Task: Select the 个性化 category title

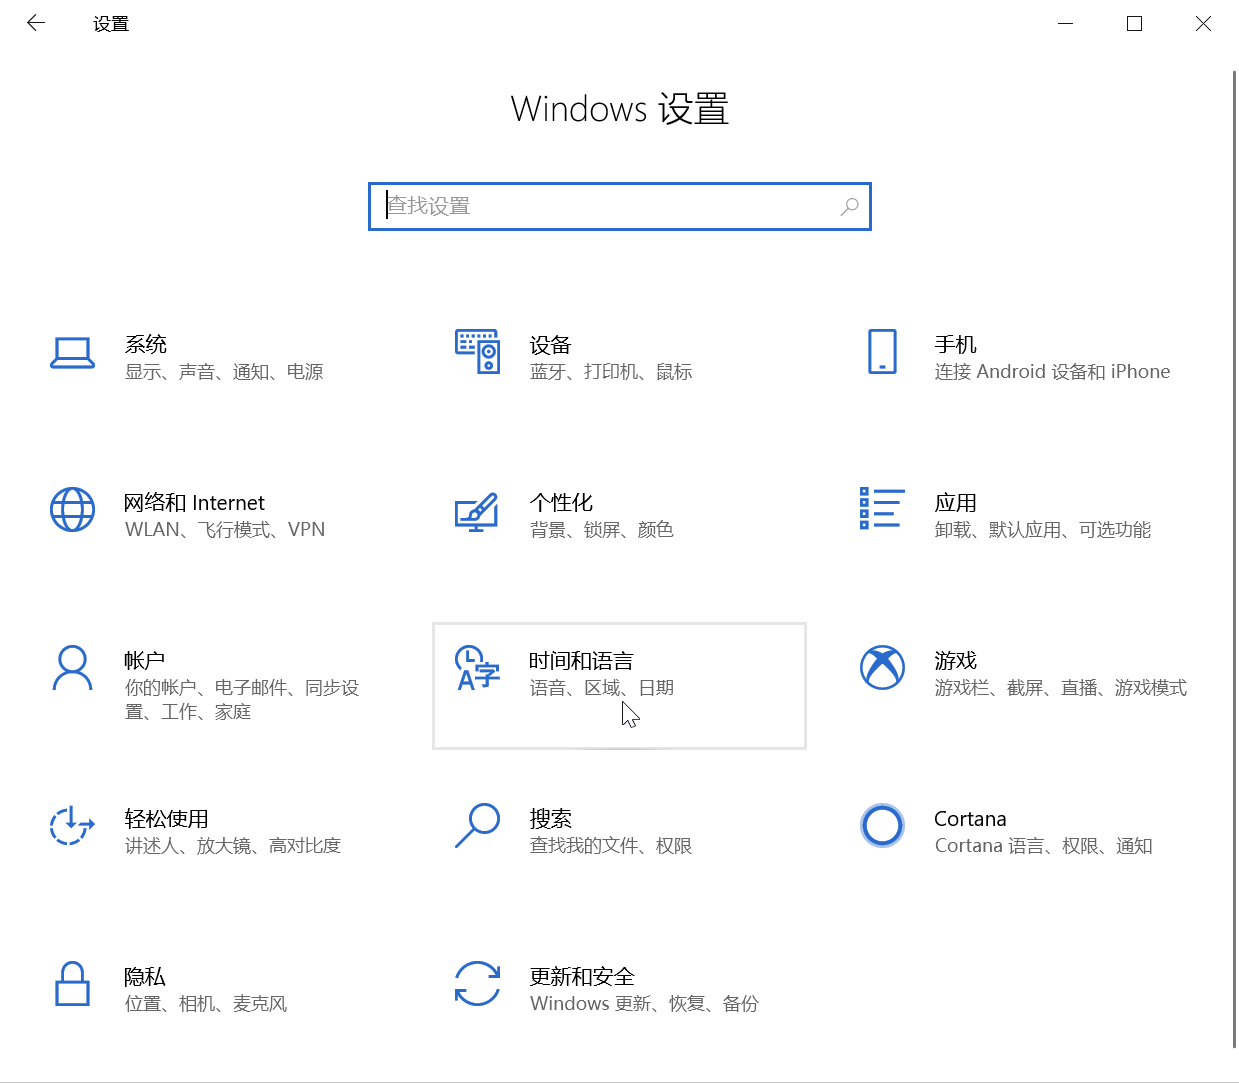Action: pos(561,502)
